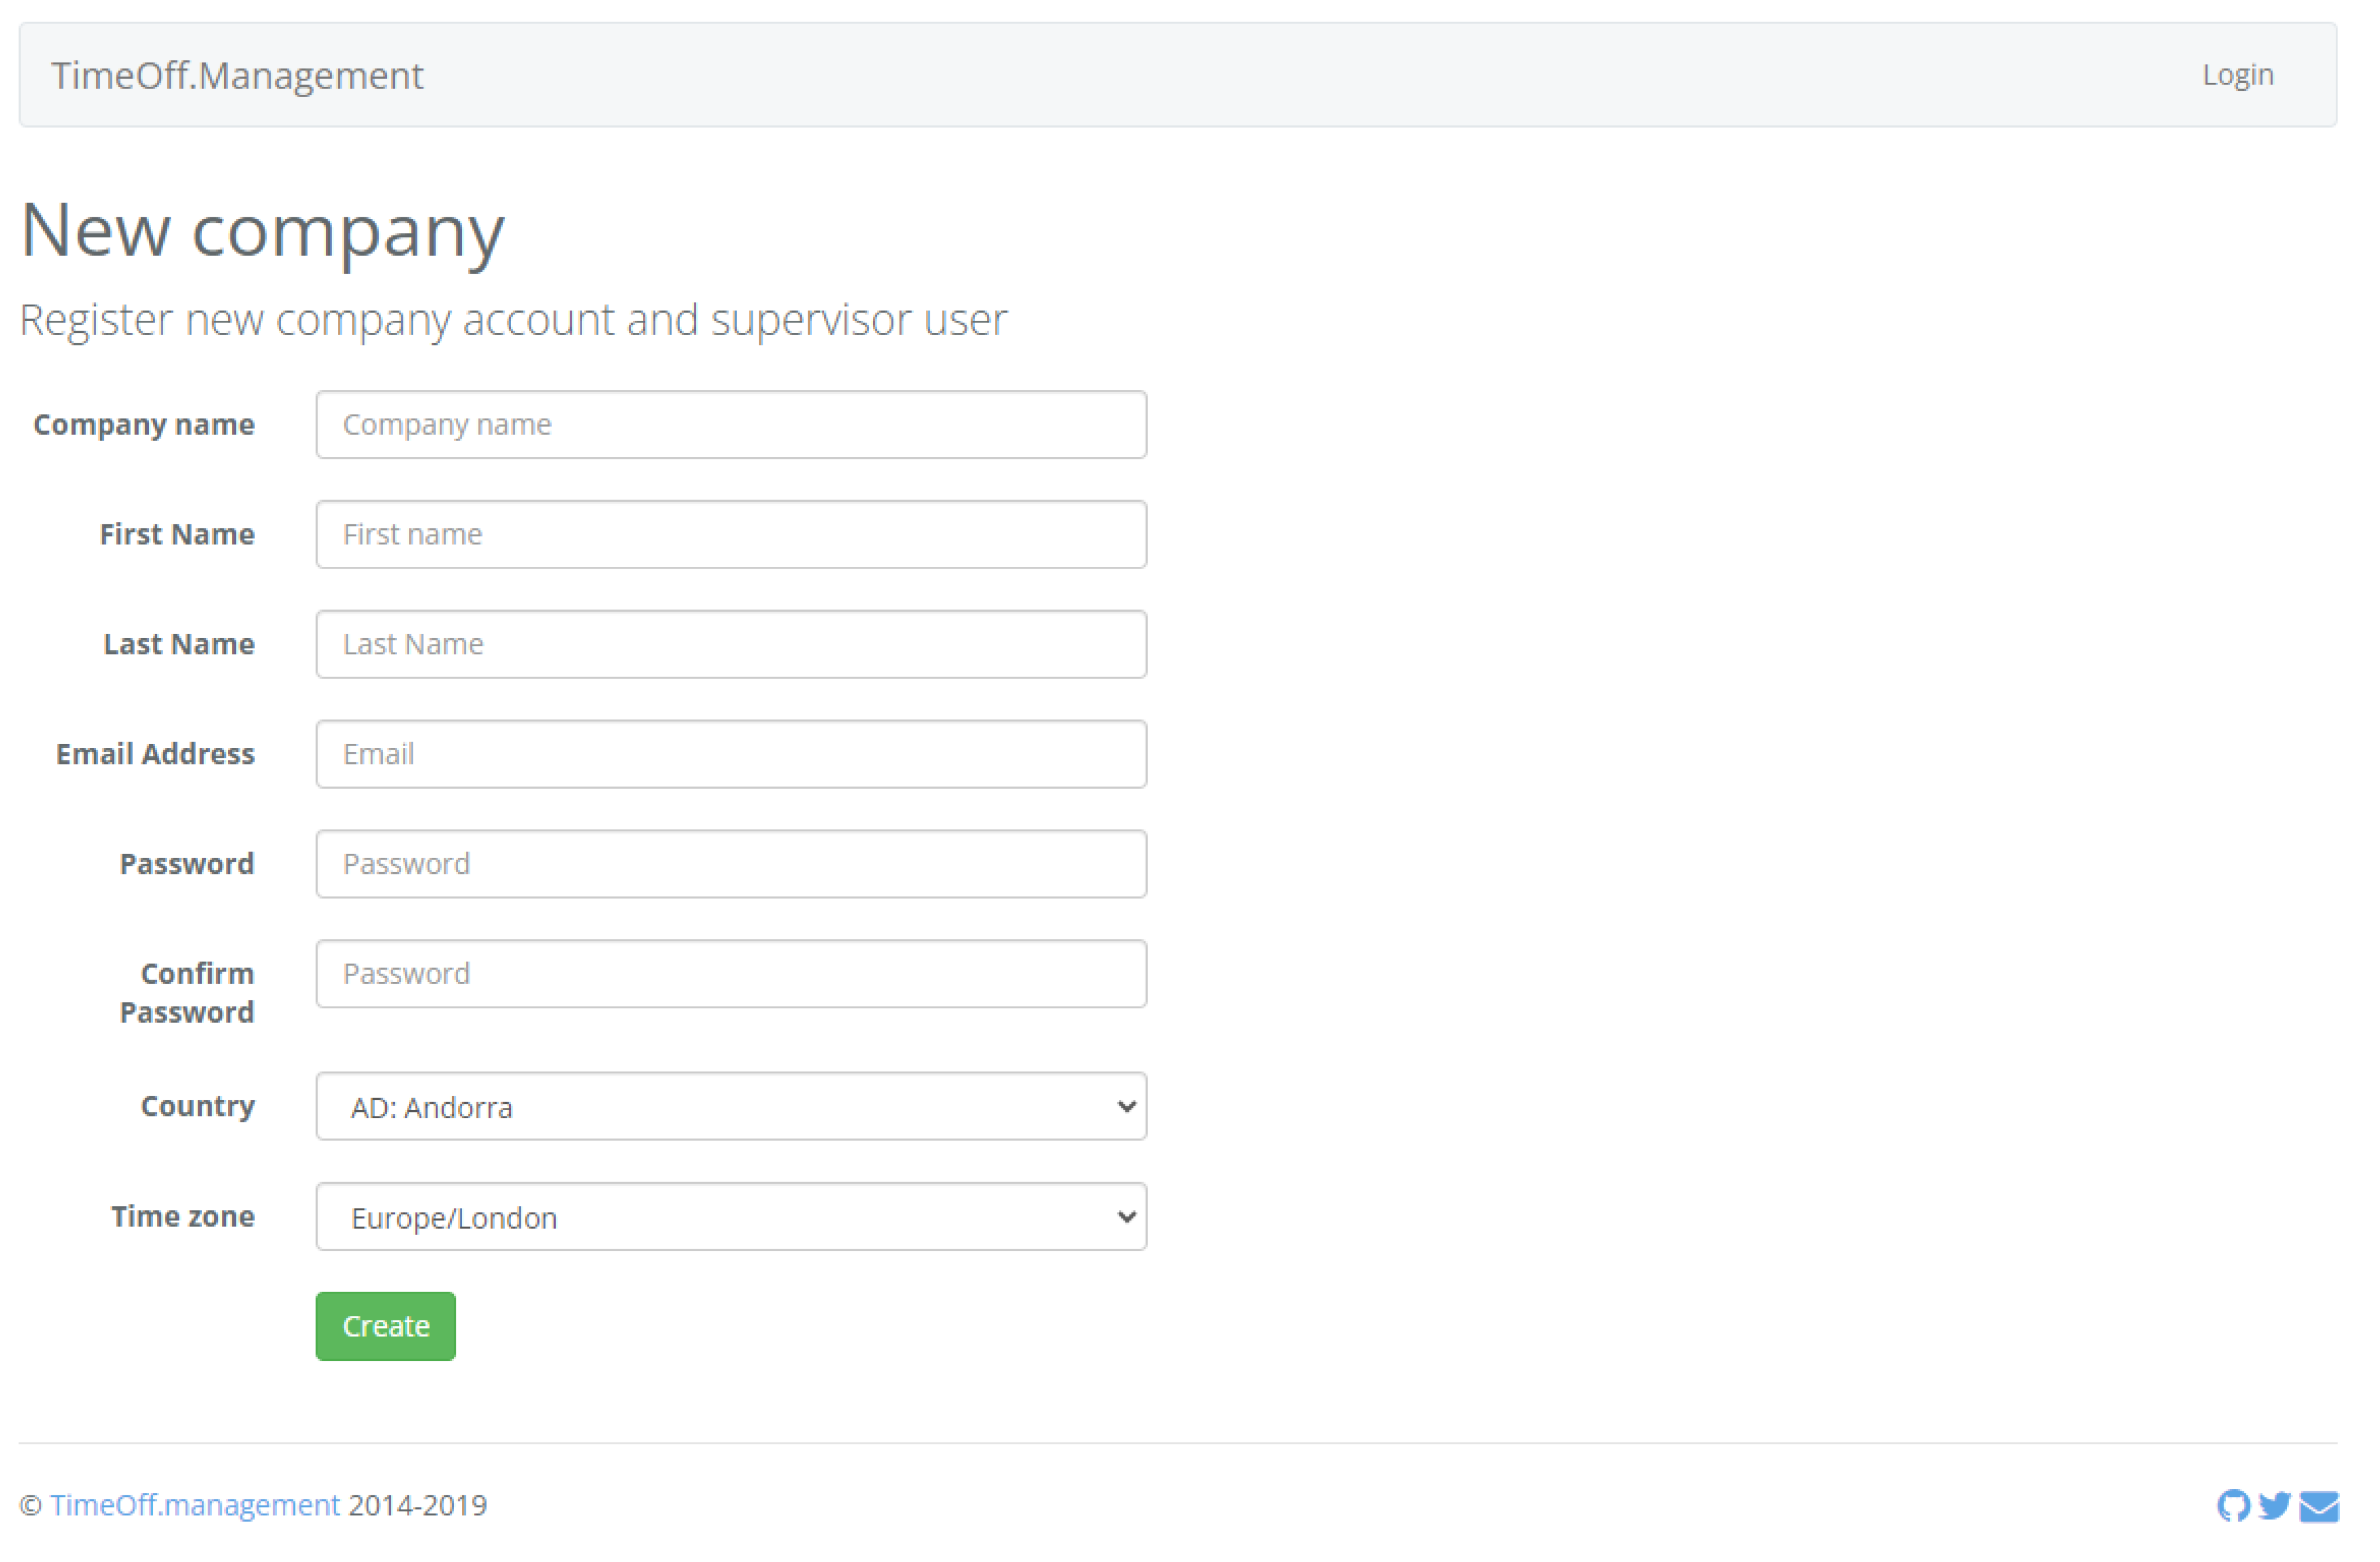Click the bold "Company name" form label

144,424
